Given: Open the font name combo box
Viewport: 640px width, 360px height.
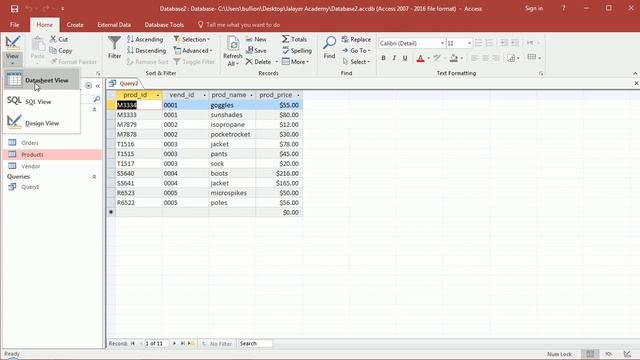Looking at the screenshot, I should 411,43.
